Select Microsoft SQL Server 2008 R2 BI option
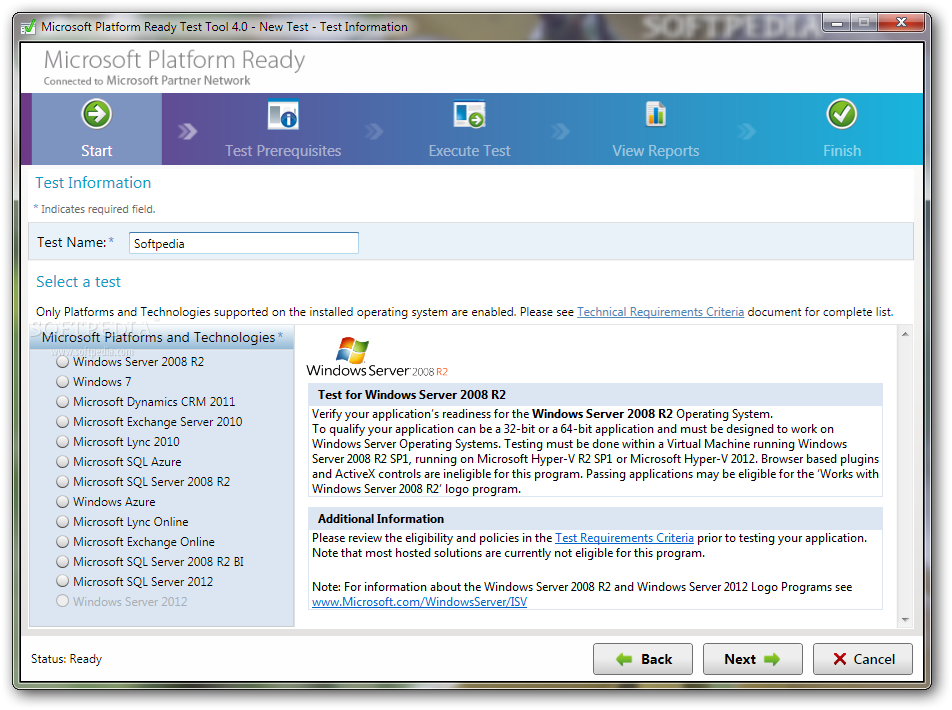The height and width of the screenshot is (710, 952). (x=62, y=562)
